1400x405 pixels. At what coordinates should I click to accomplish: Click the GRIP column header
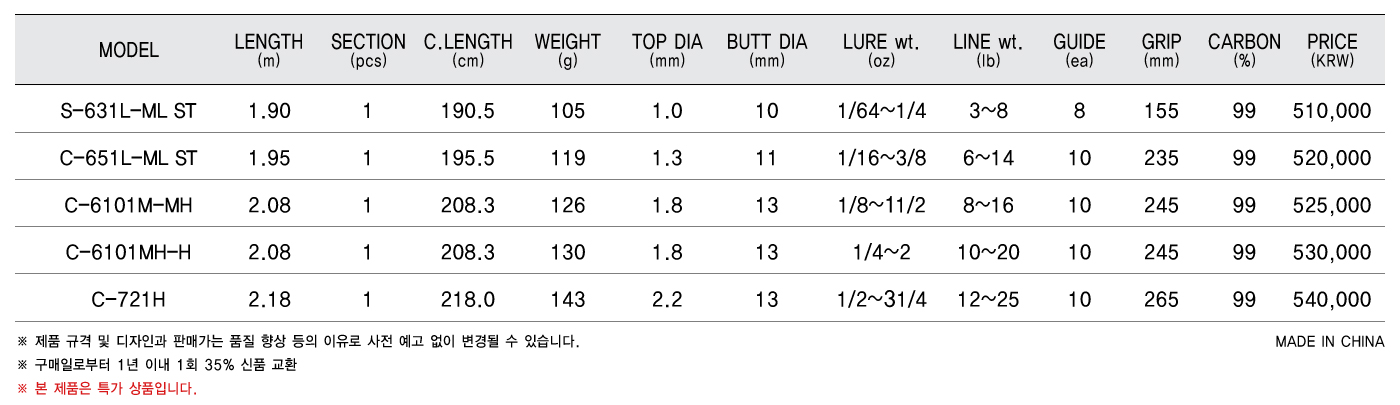1161,50
